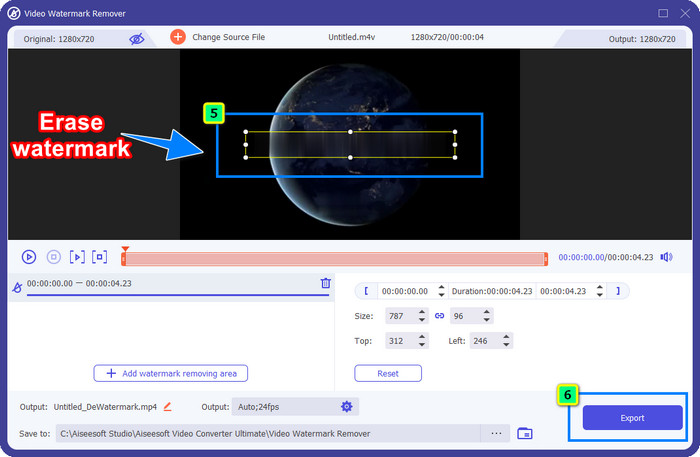Click the Reset button
700x457 pixels.
[388, 373]
